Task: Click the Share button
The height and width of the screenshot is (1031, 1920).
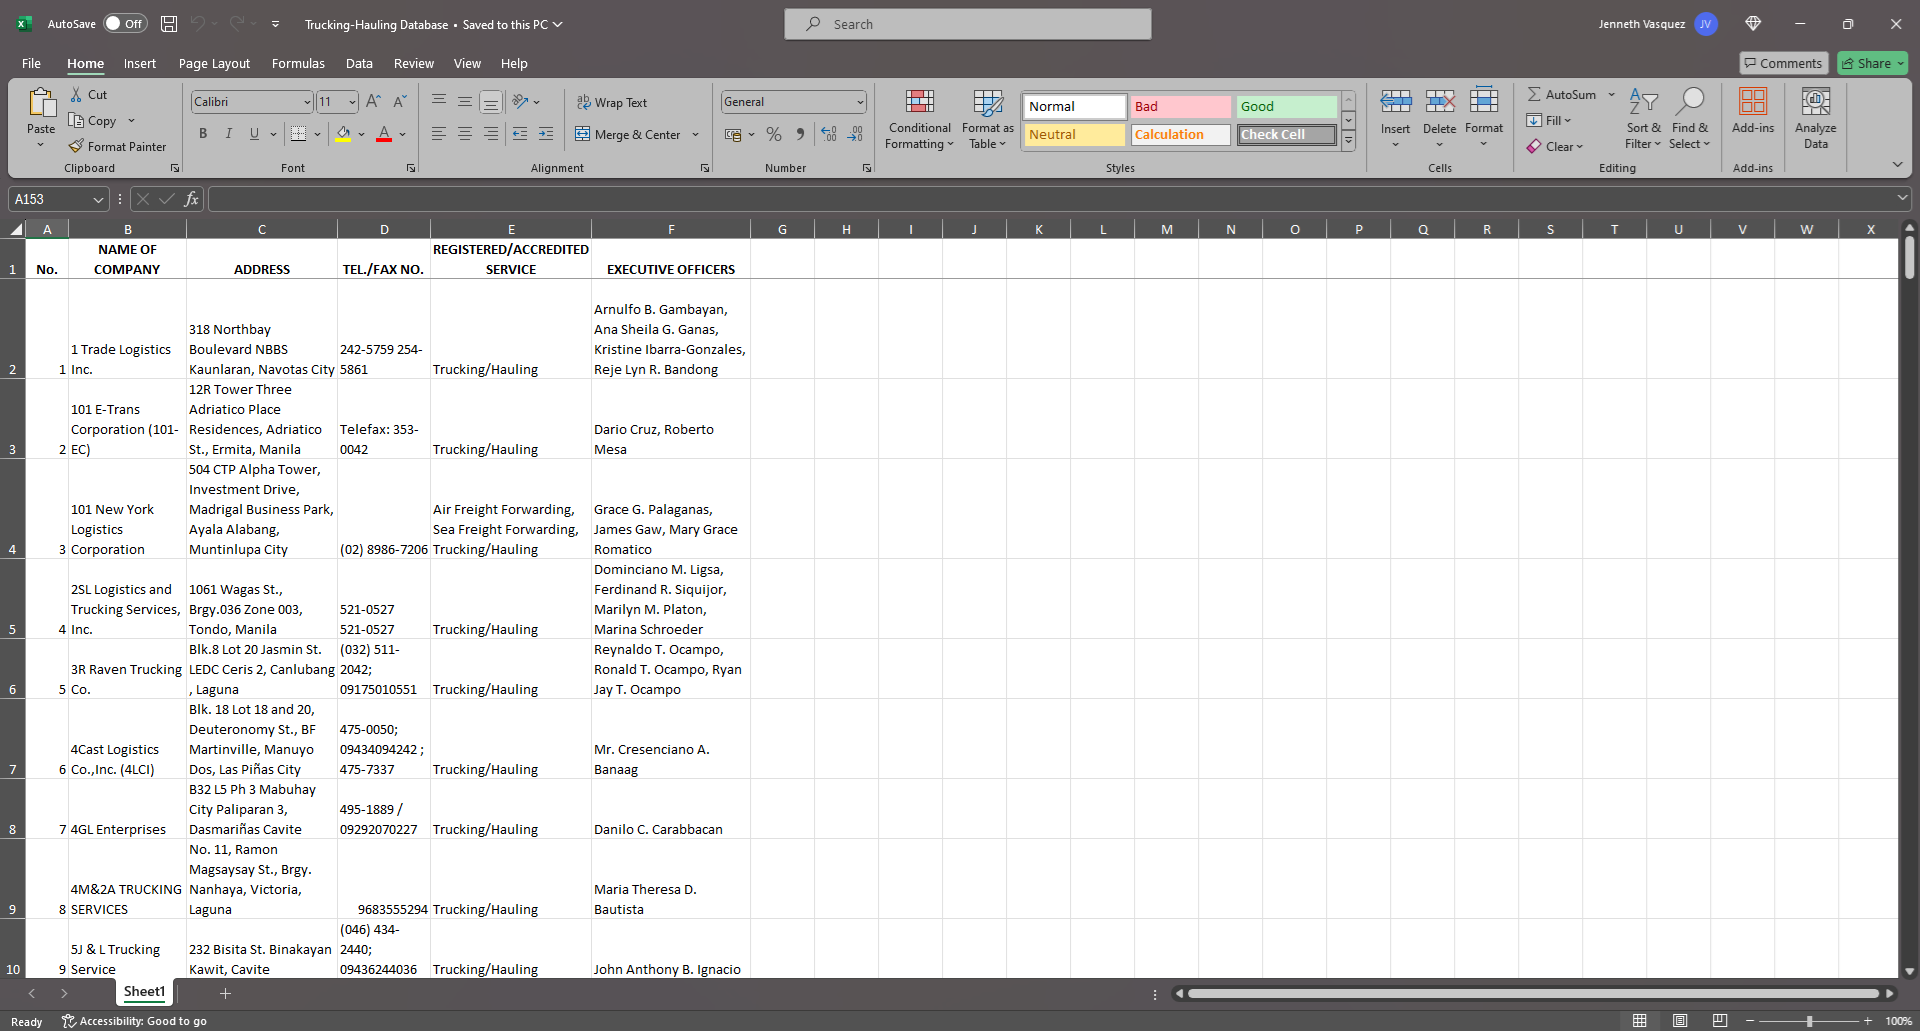Action: click(x=1872, y=63)
